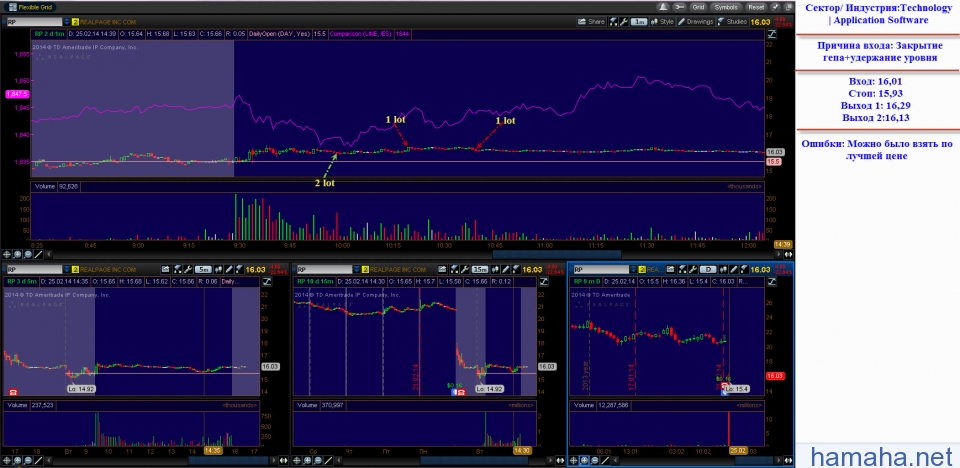Click the Grid button in top bar
The width and height of the screenshot is (960, 468).
click(x=697, y=6)
